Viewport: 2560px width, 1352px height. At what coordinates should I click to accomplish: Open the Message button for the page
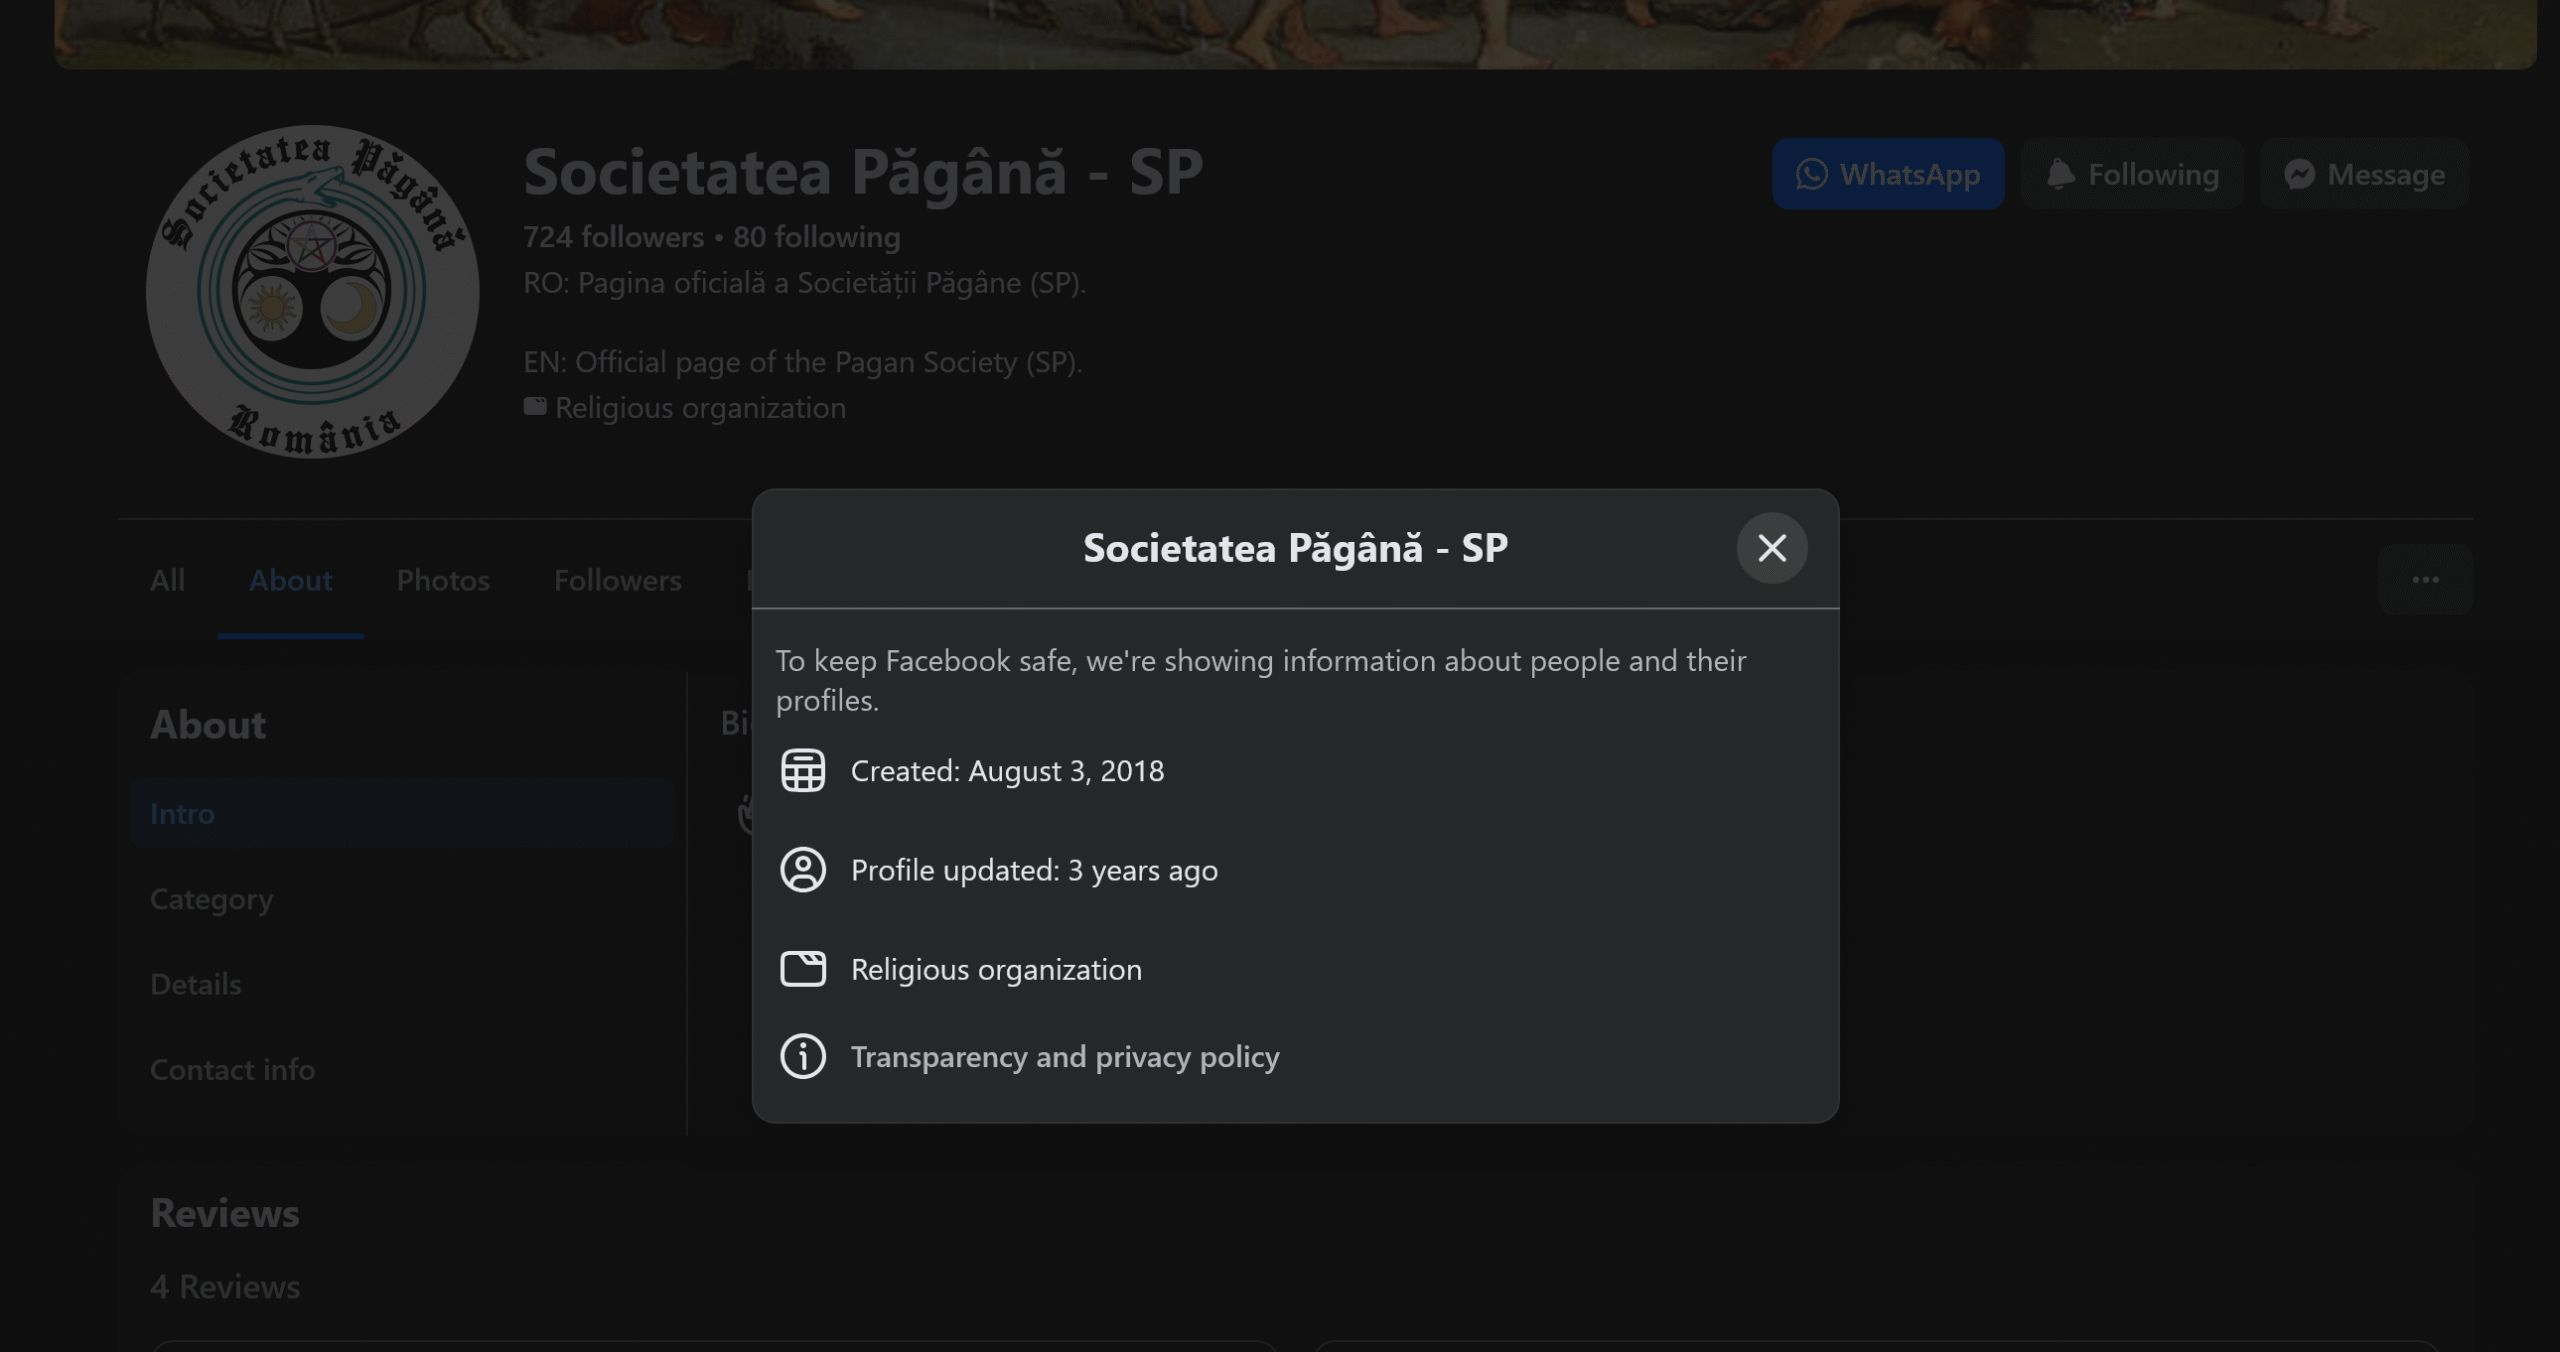2364,174
